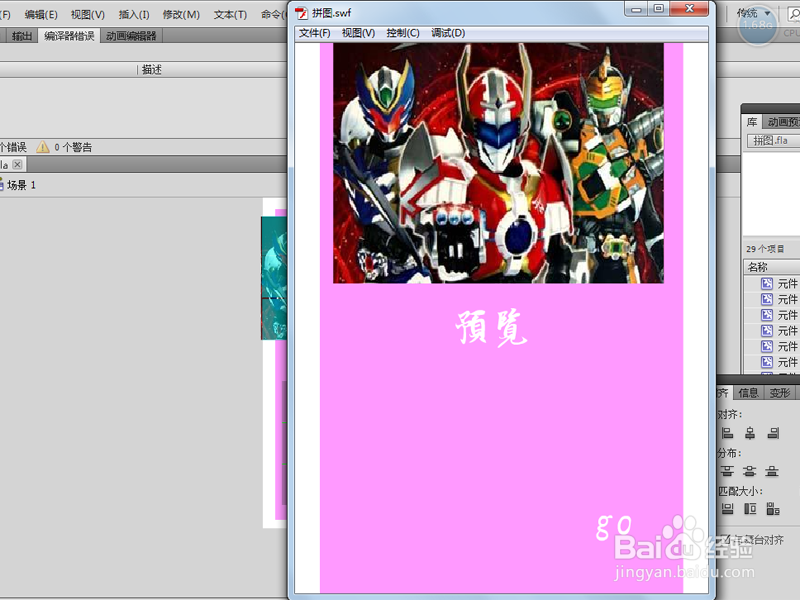The height and width of the screenshot is (600, 800).
Task: Open 修改(M) menu in Flash
Action: 181,15
